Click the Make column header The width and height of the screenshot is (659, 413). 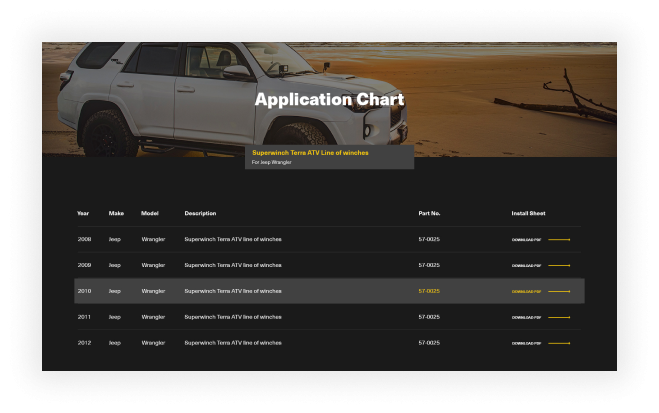pyautogui.click(x=116, y=213)
